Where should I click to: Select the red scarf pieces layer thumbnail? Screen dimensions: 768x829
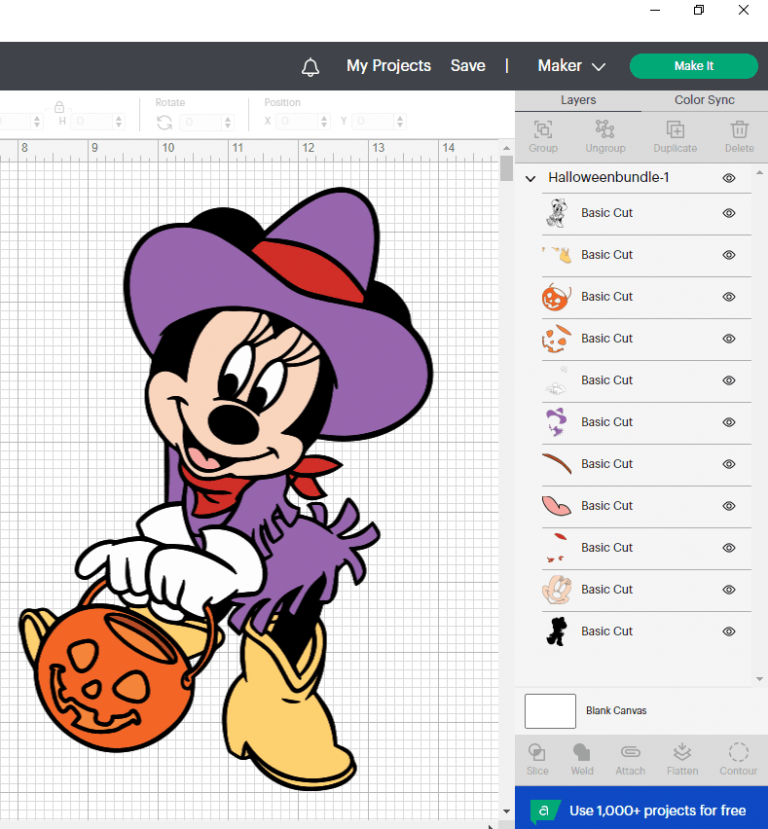[556, 548]
